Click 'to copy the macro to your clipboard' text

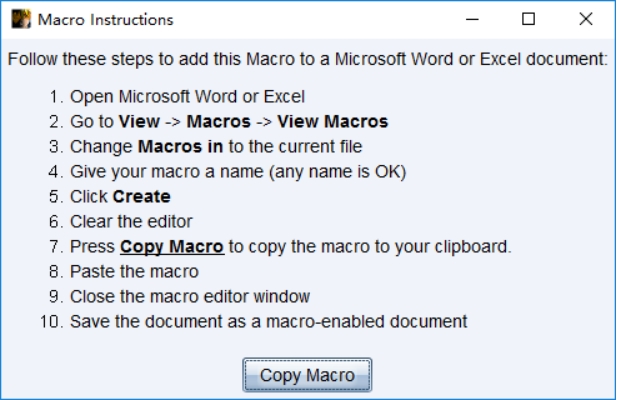tap(370, 246)
